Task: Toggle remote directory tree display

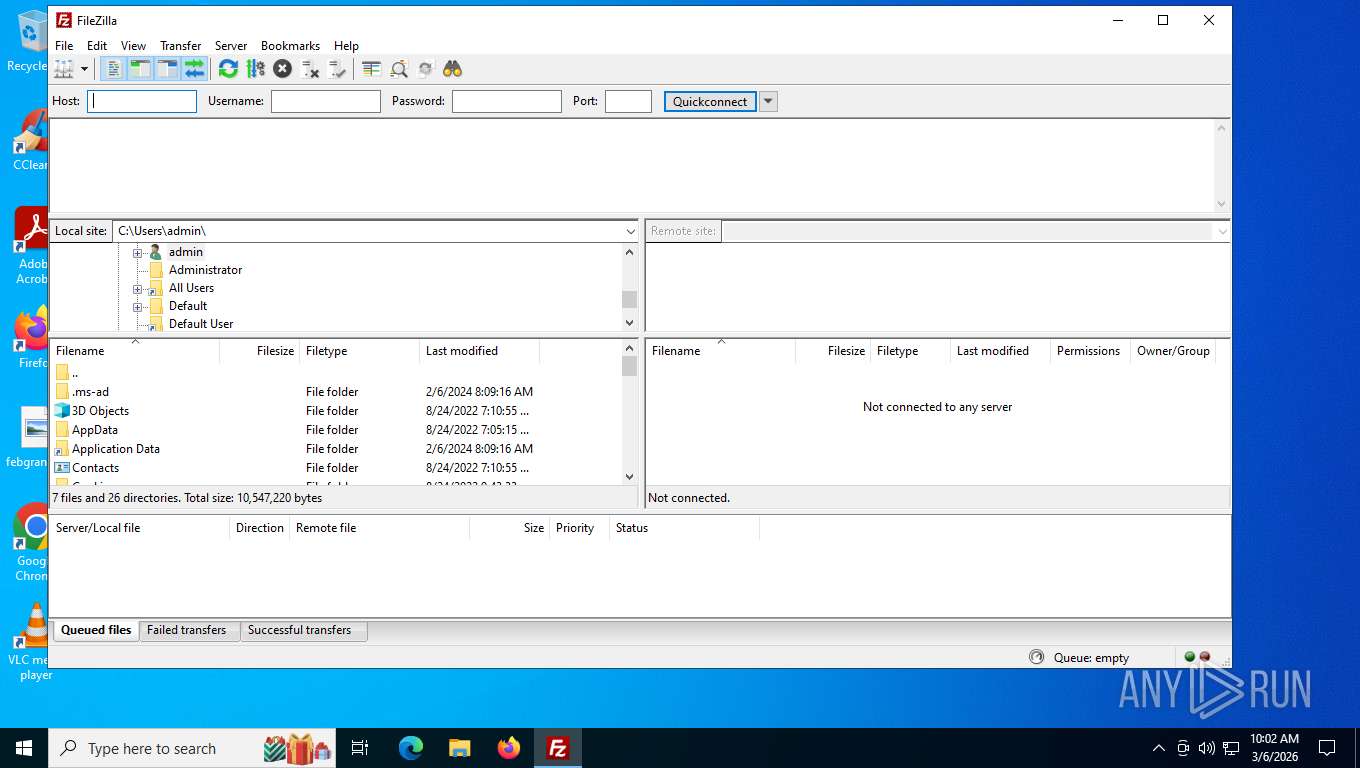Action: [167, 69]
